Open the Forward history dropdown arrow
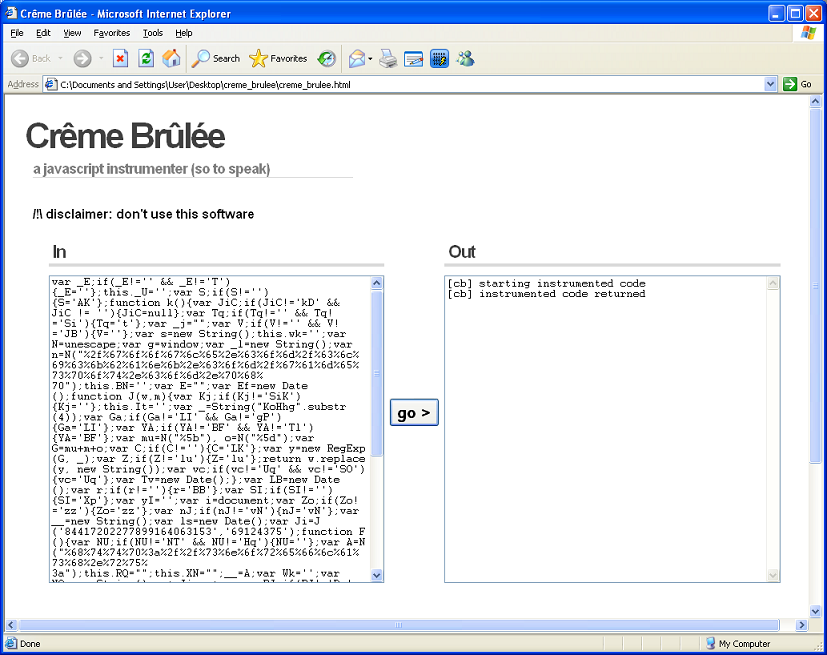The width and height of the screenshot is (827, 655). pos(101,59)
